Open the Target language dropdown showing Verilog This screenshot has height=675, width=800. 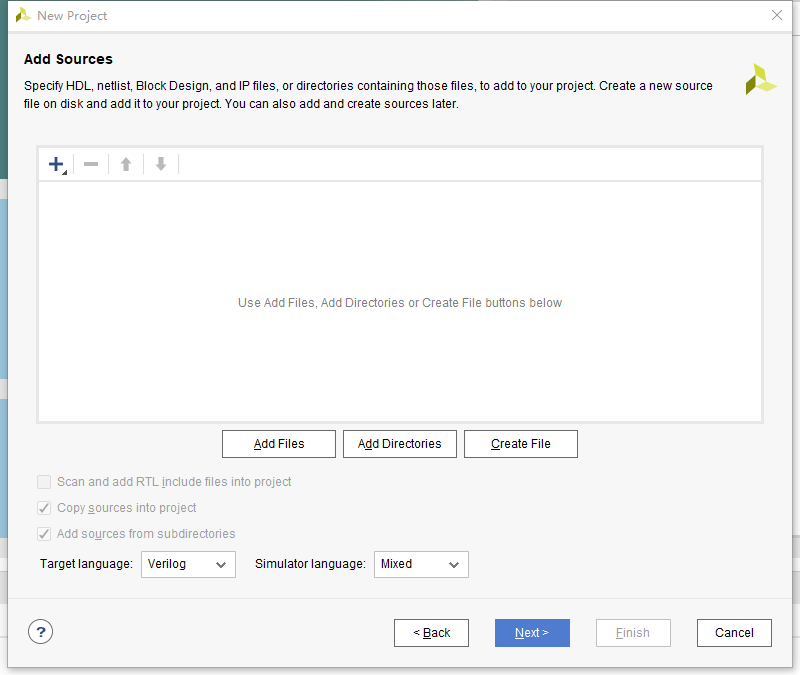188,564
